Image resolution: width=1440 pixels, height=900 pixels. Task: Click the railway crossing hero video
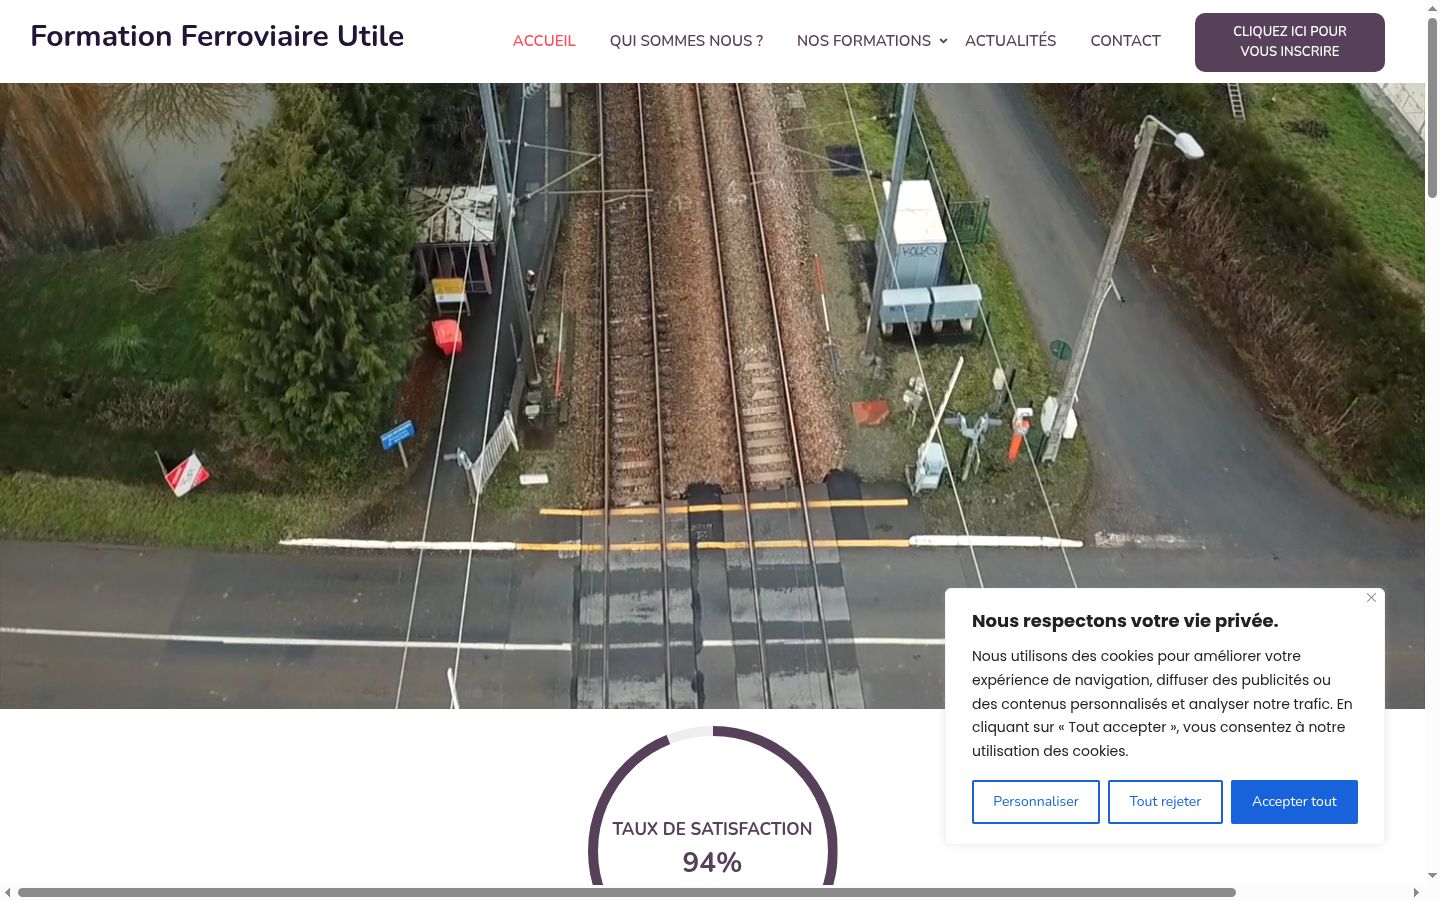(712, 396)
